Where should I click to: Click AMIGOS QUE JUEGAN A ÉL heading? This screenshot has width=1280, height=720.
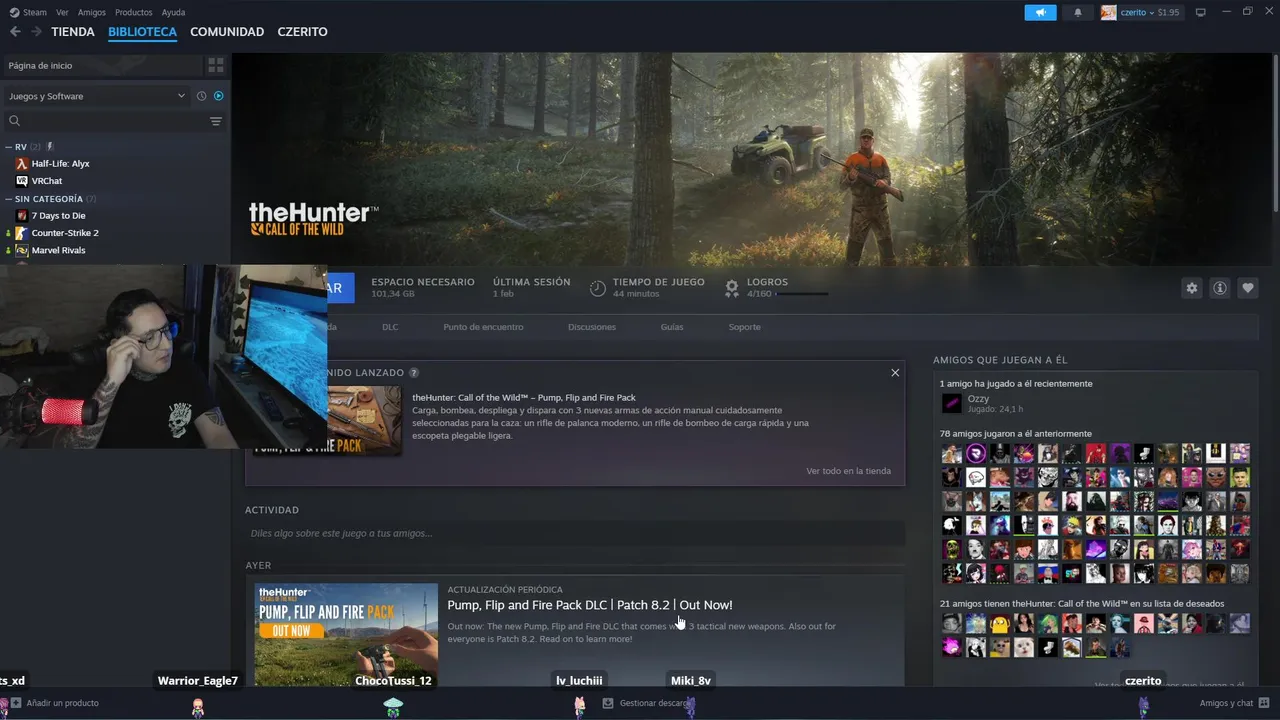coord(1000,360)
